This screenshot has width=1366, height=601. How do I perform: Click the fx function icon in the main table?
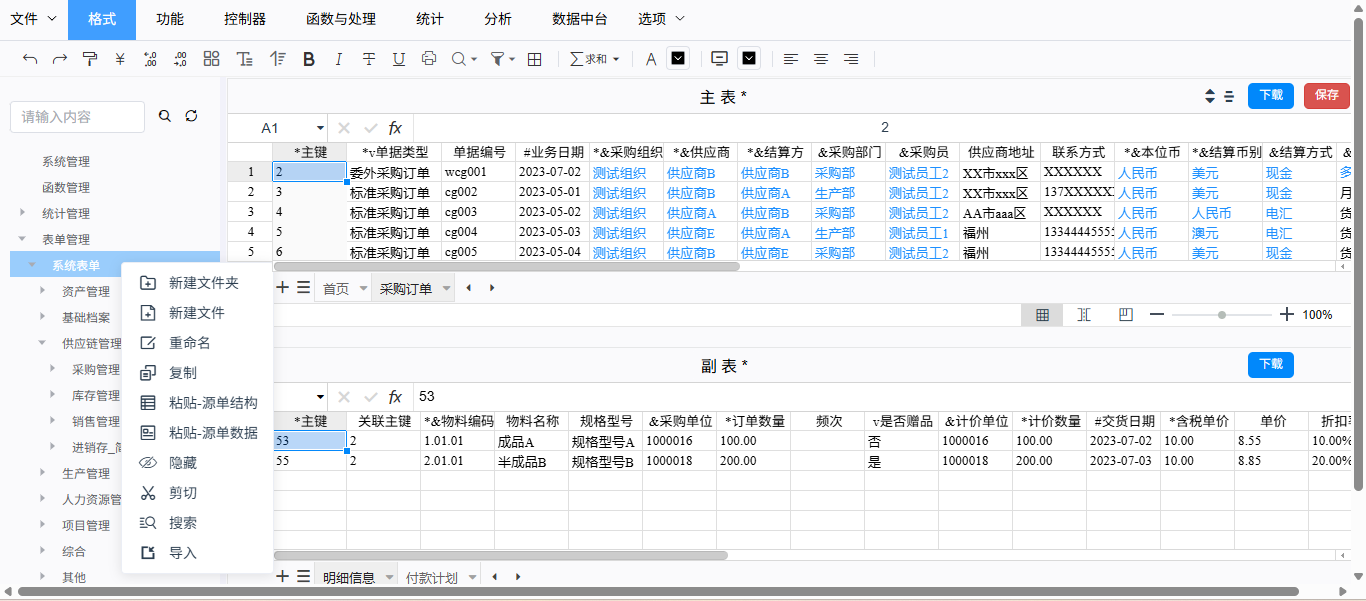pos(395,128)
